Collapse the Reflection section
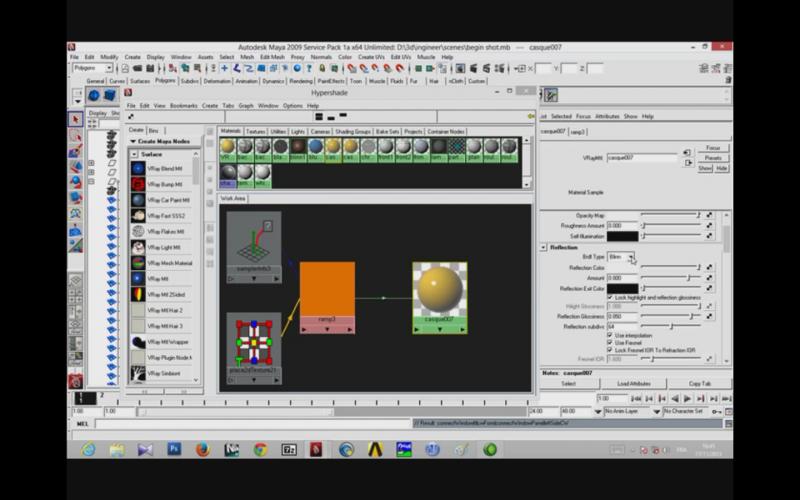 [x=543, y=247]
